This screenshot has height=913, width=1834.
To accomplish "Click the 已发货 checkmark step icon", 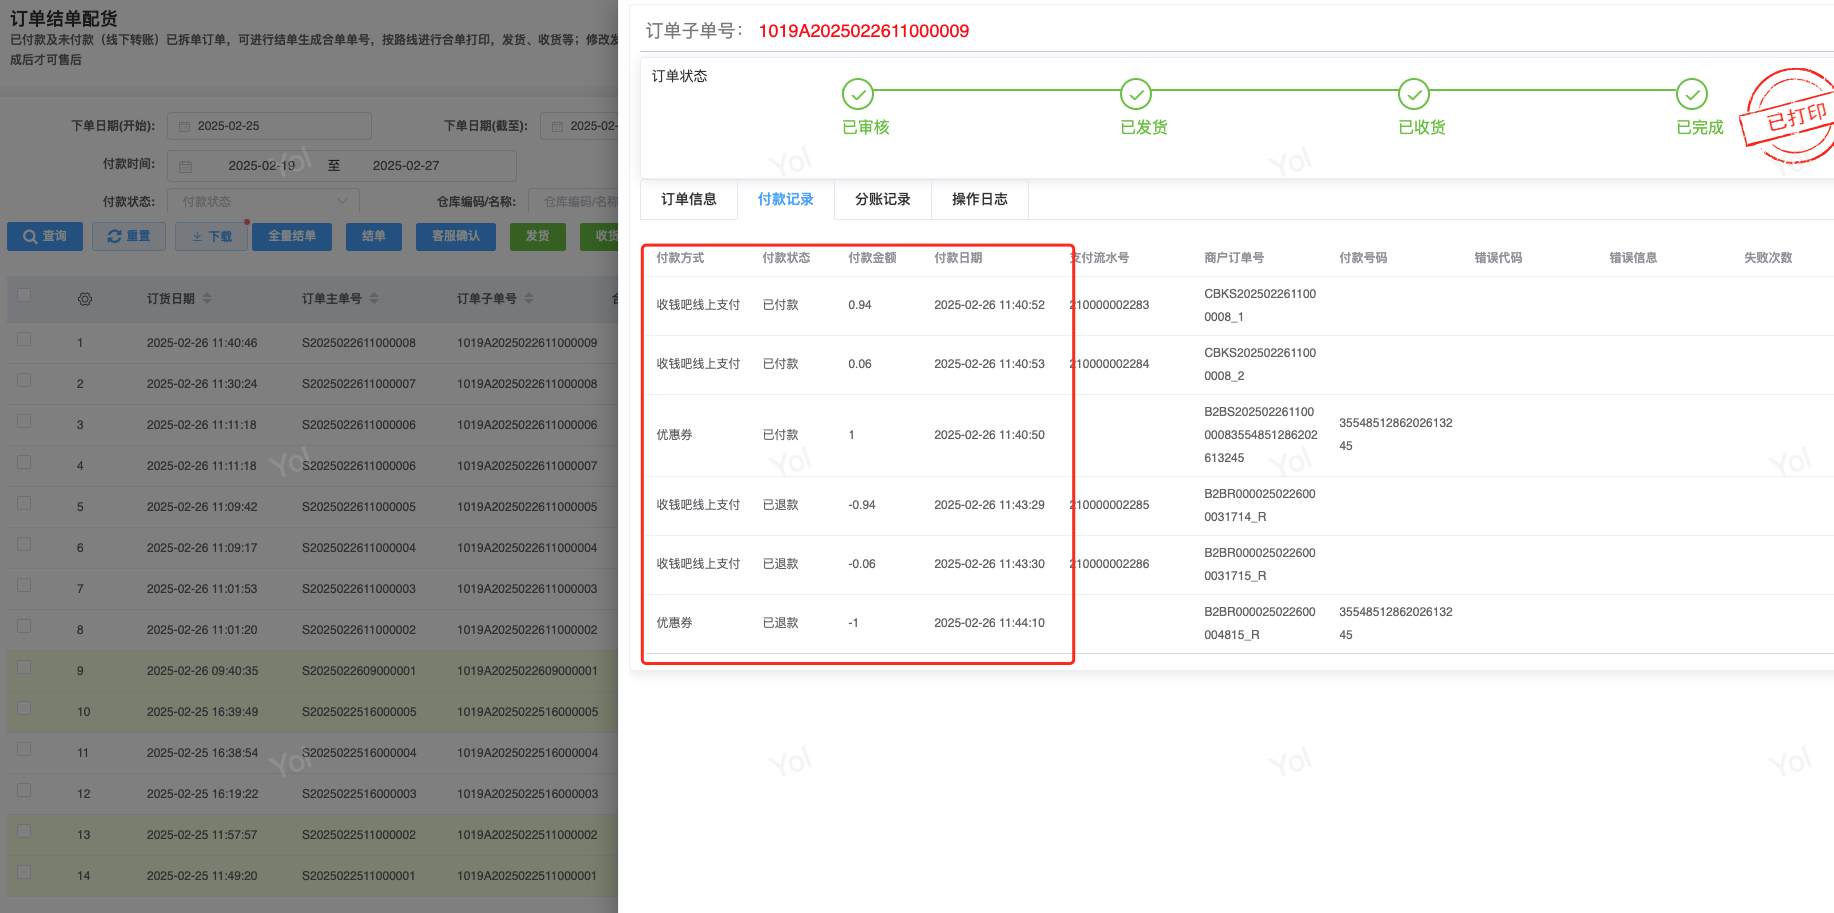I will coord(1135,94).
